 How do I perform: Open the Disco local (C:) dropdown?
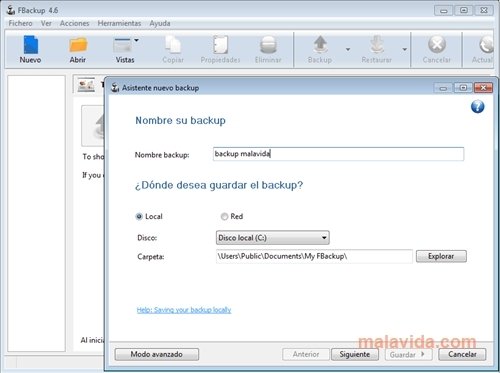coord(273,238)
